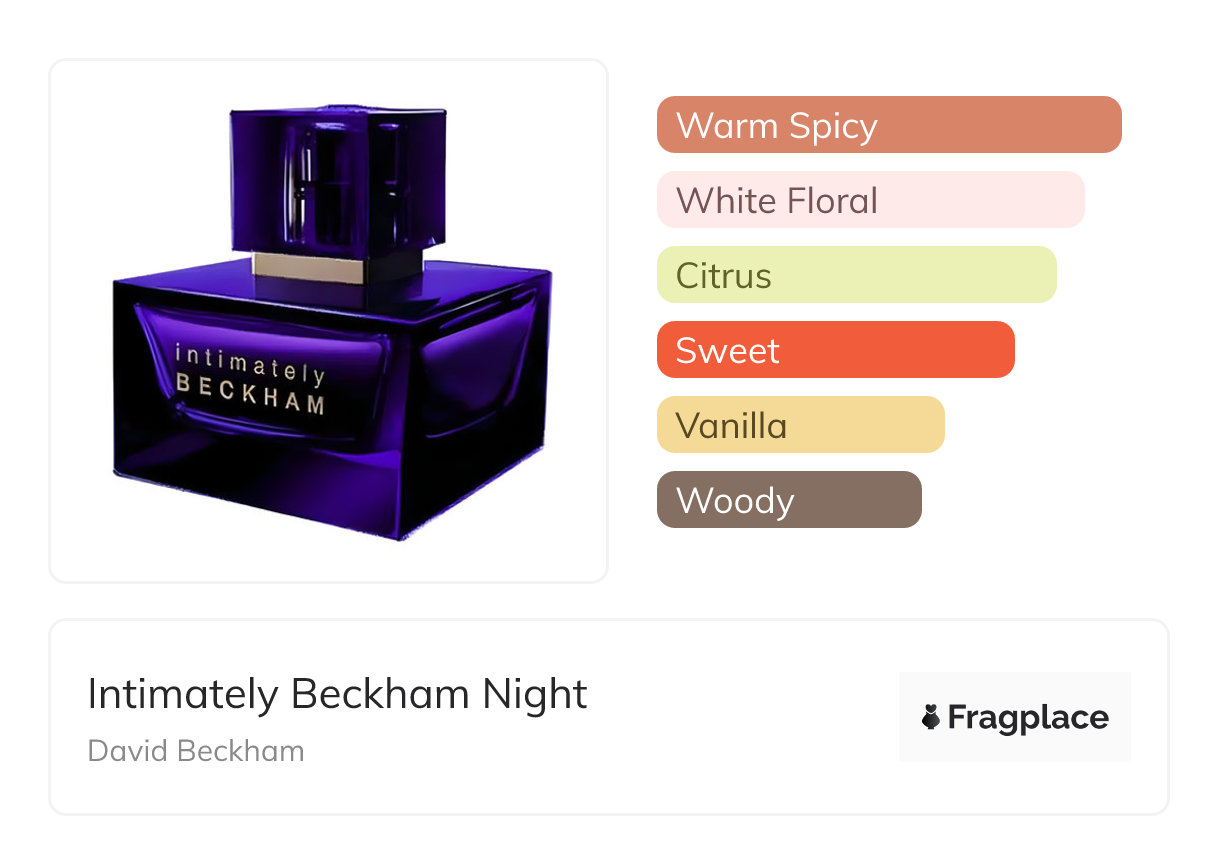Click the 'Warm Spicy' text label

(x=776, y=126)
